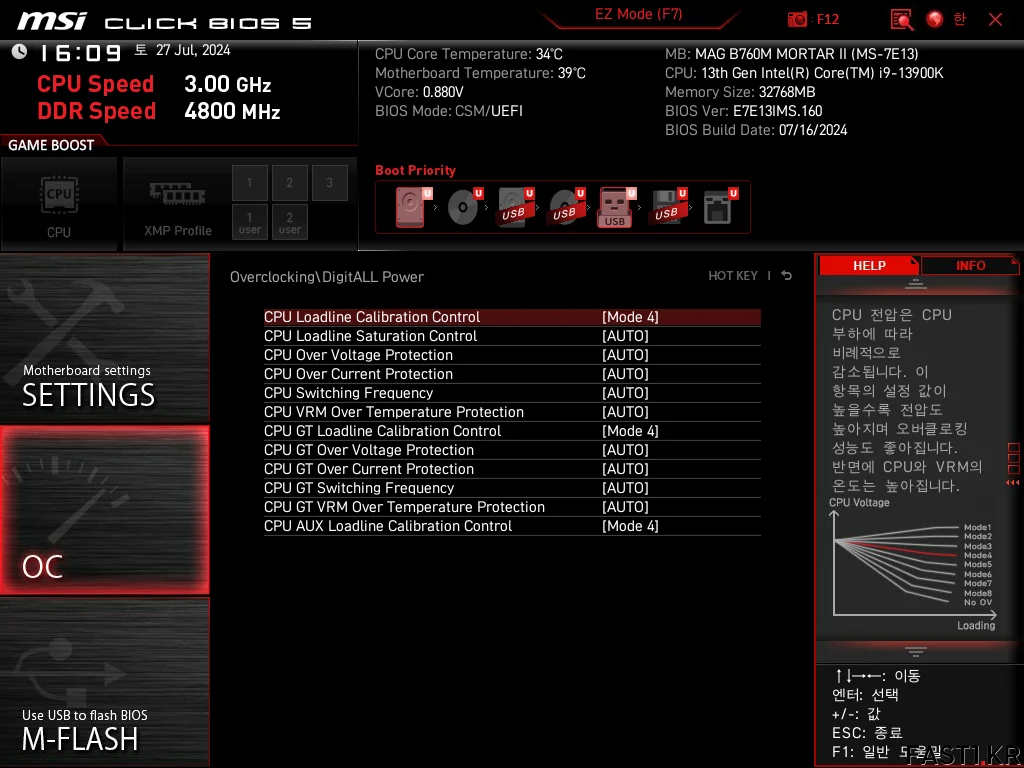Click the optical disc boot priority icon
Image resolution: width=1024 pixels, height=768 pixels.
(x=464, y=207)
